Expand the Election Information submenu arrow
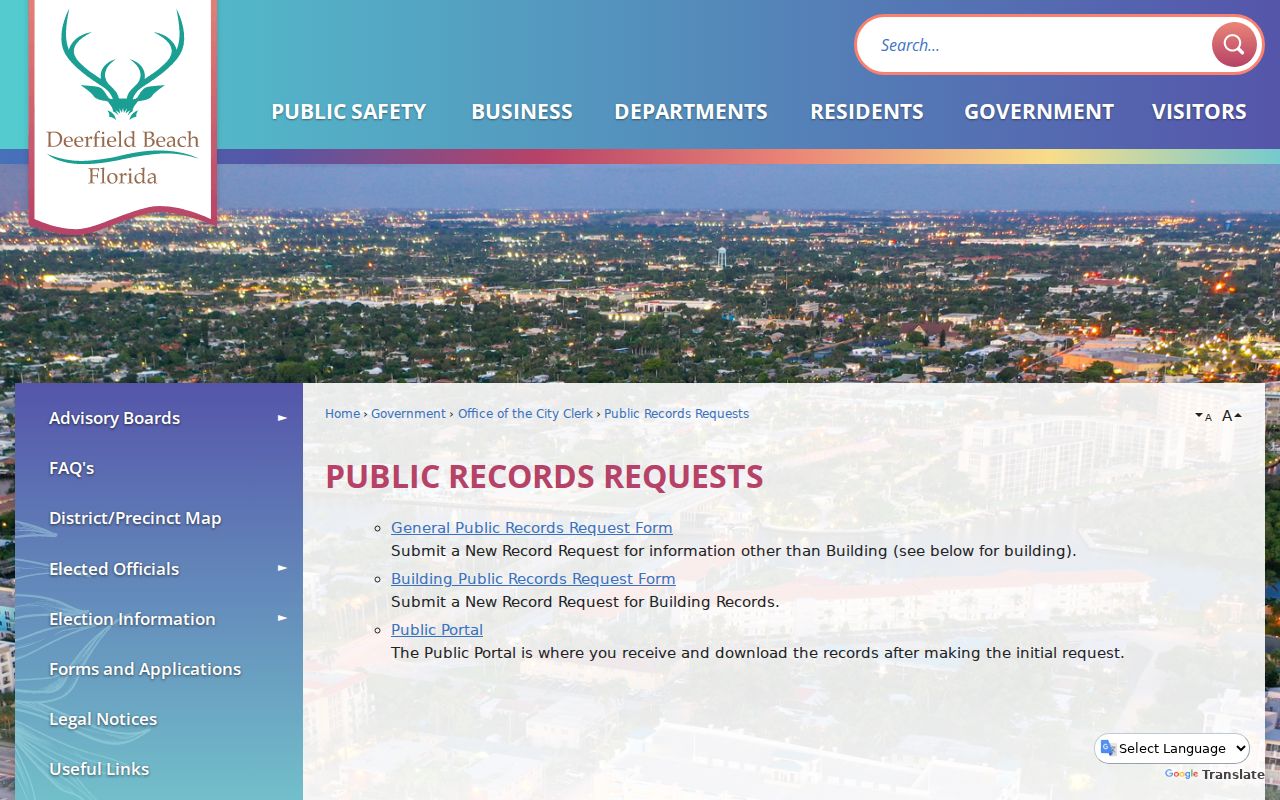Viewport: 1280px width, 800px height. tap(282, 619)
